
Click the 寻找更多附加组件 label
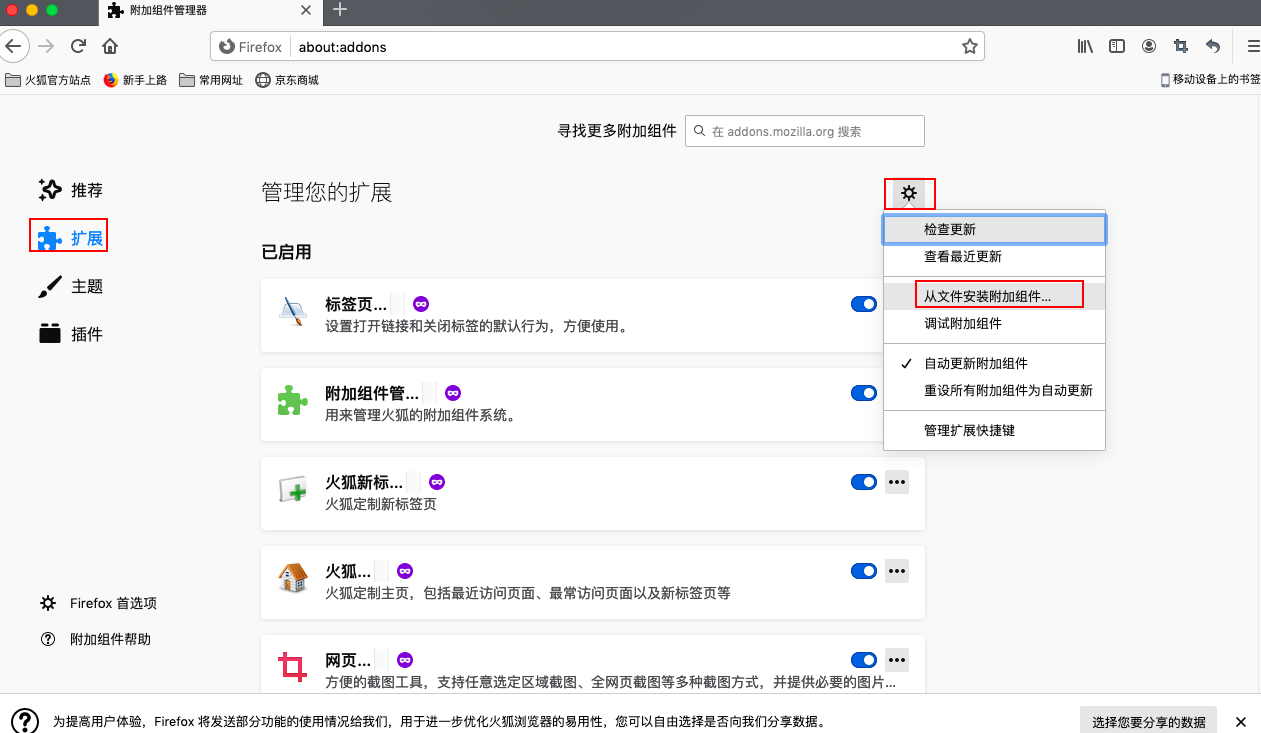pos(617,131)
